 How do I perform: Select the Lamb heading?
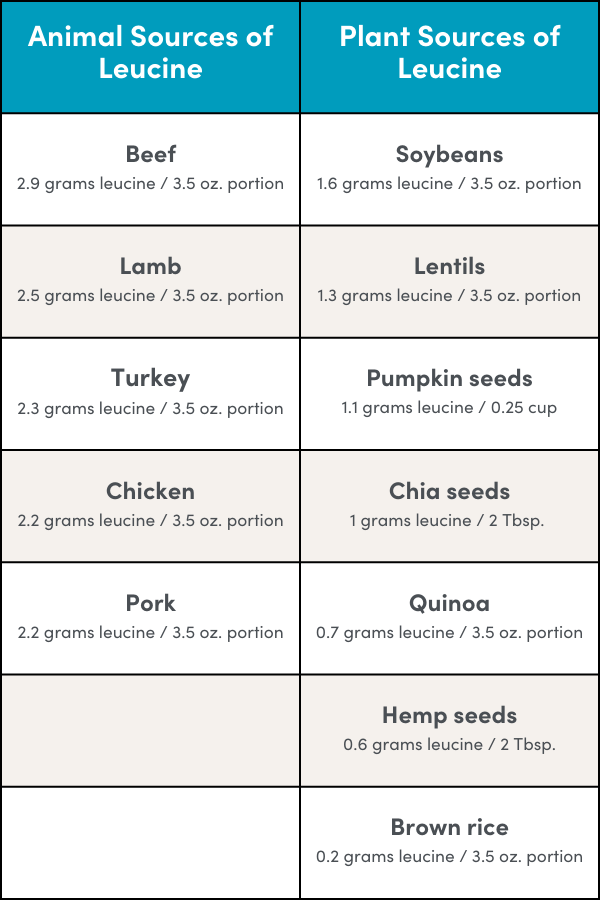click(150, 266)
